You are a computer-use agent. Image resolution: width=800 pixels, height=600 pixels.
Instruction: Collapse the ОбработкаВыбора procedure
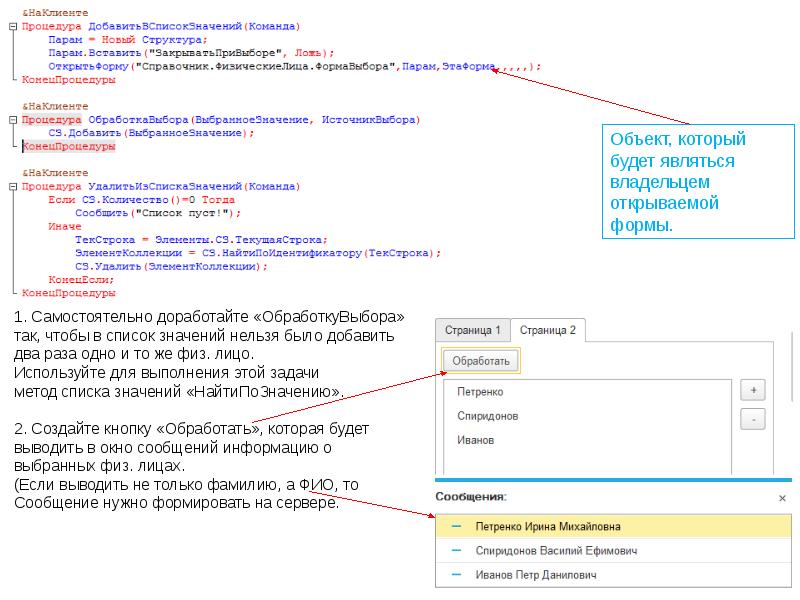tap(13, 119)
